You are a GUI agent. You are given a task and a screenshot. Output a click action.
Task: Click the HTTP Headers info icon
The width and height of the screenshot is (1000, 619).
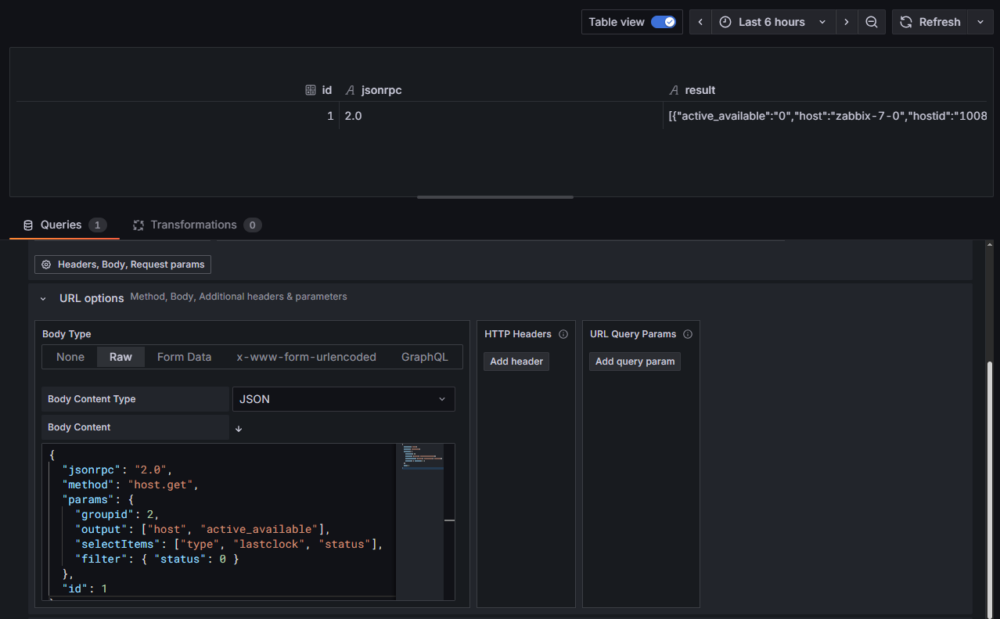(563, 334)
